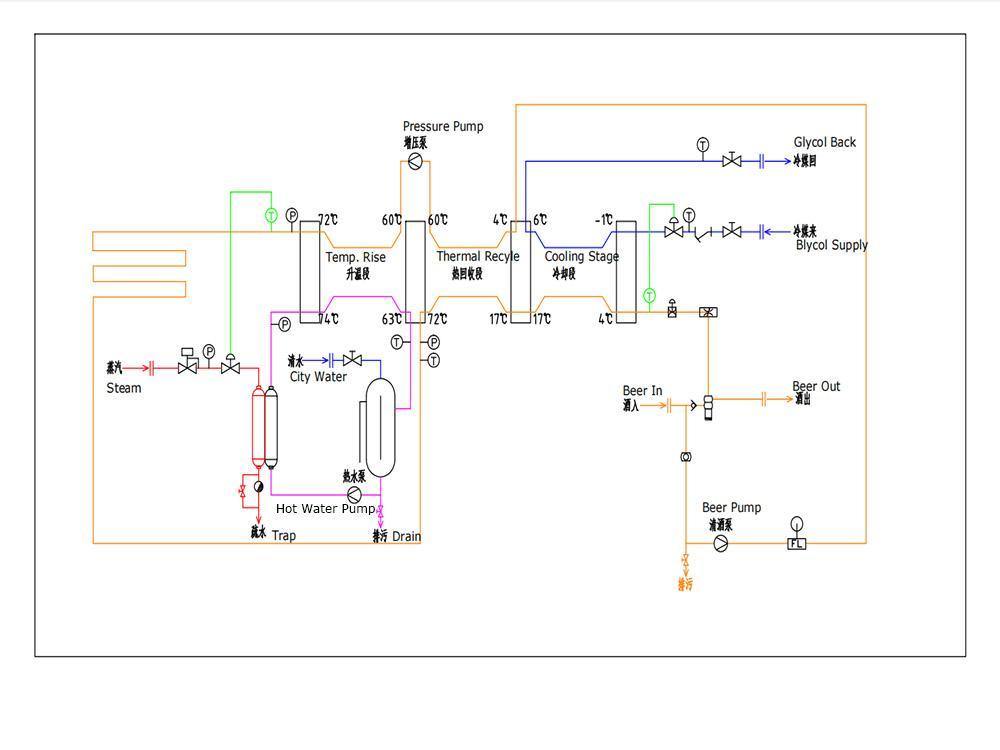The image size is (1000, 750).
Task: Click the Drain label text
Action: pyautogui.click(x=406, y=537)
